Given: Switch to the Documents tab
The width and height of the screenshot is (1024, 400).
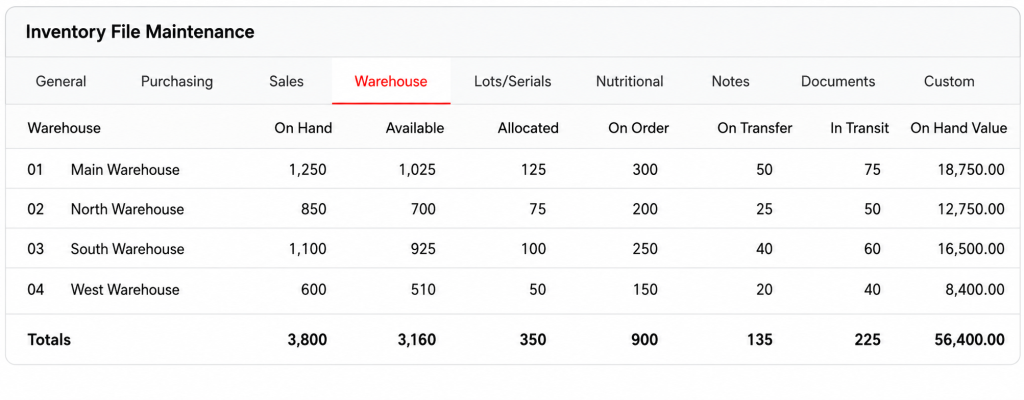Looking at the screenshot, I should (838, 82).
